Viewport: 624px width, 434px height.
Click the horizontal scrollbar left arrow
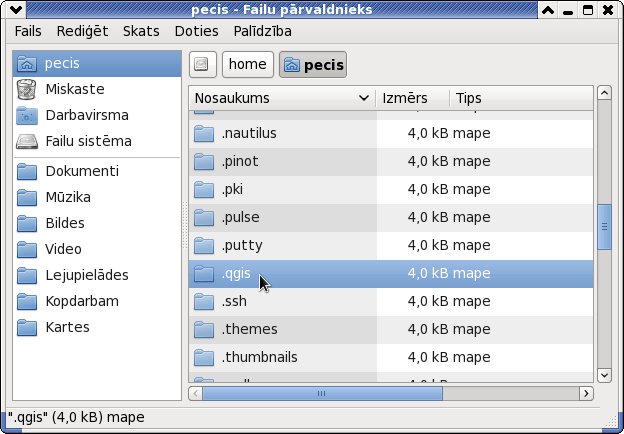[x=195, y=394]
